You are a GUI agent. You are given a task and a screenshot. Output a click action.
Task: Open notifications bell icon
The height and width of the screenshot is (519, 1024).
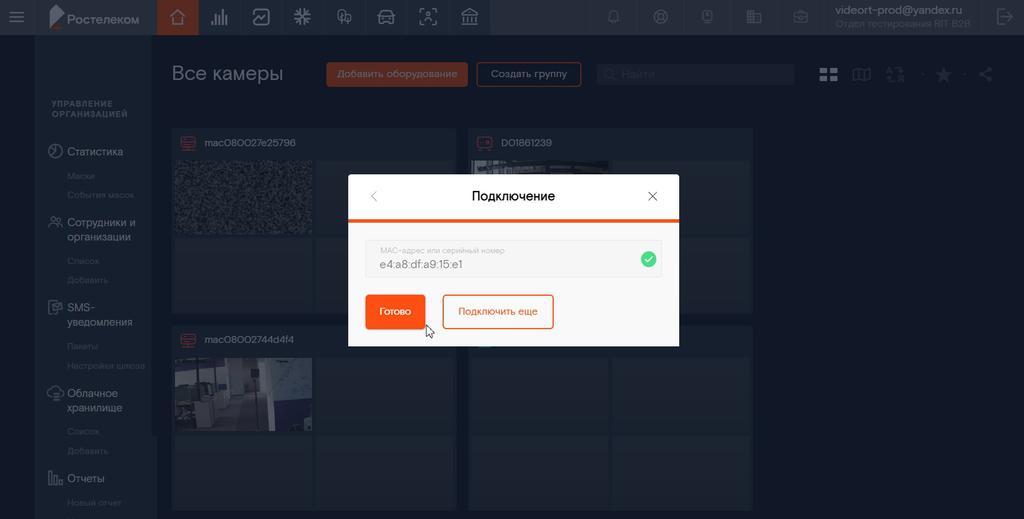613,18
